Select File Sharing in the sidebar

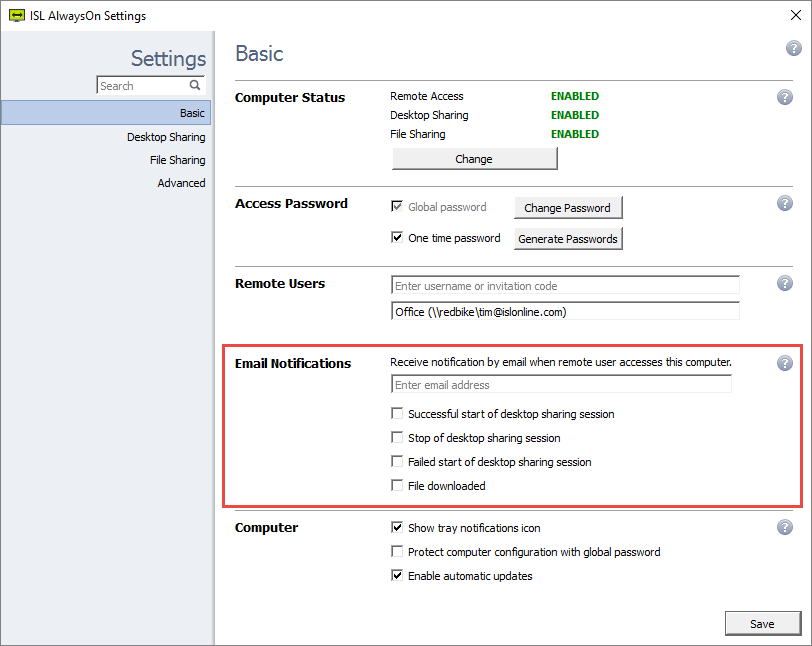[177, 160]
